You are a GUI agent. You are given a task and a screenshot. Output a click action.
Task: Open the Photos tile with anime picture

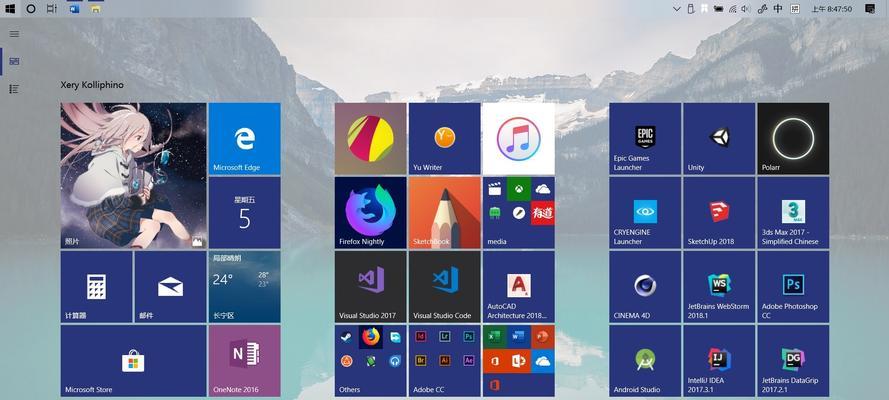(133, 176)
